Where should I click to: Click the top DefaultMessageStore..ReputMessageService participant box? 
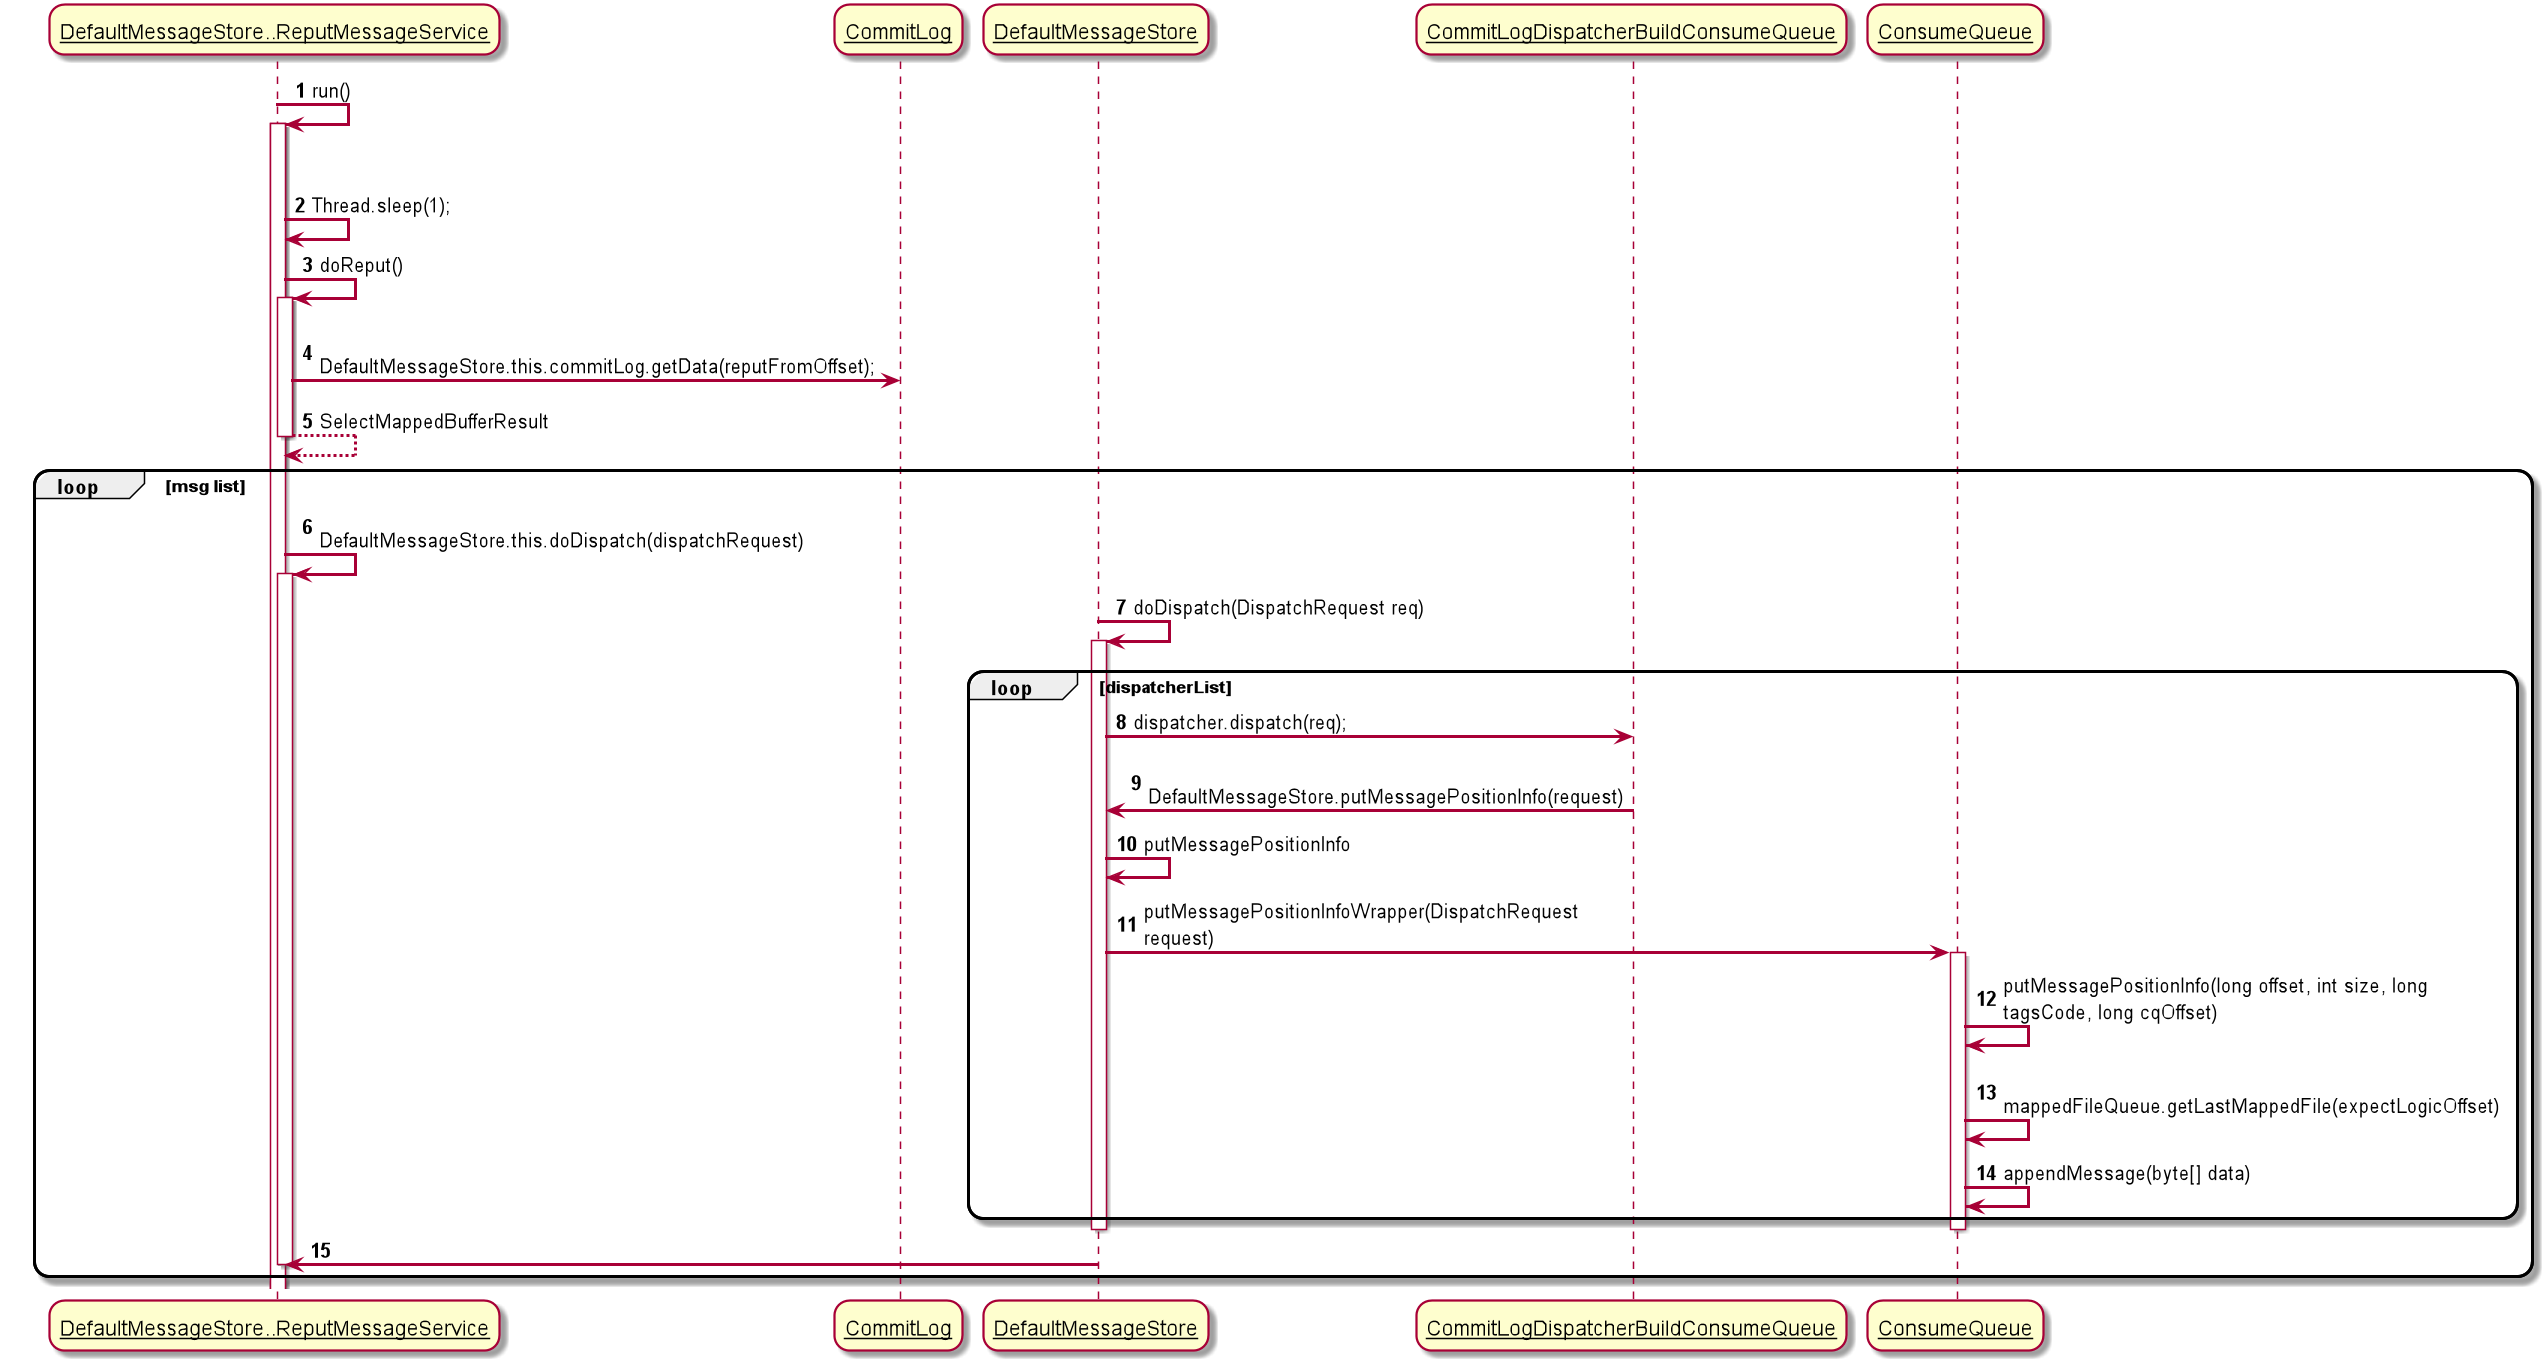(x=274, y=31)
